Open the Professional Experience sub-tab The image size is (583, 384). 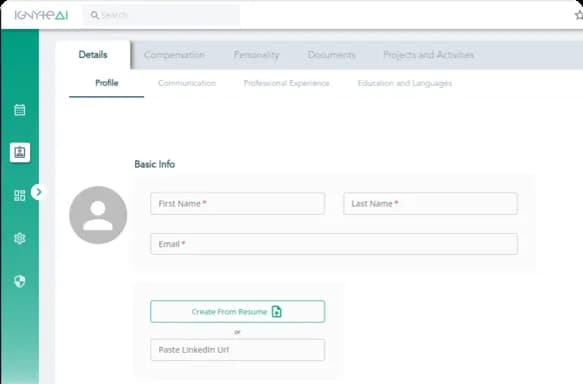coord(287,83)
